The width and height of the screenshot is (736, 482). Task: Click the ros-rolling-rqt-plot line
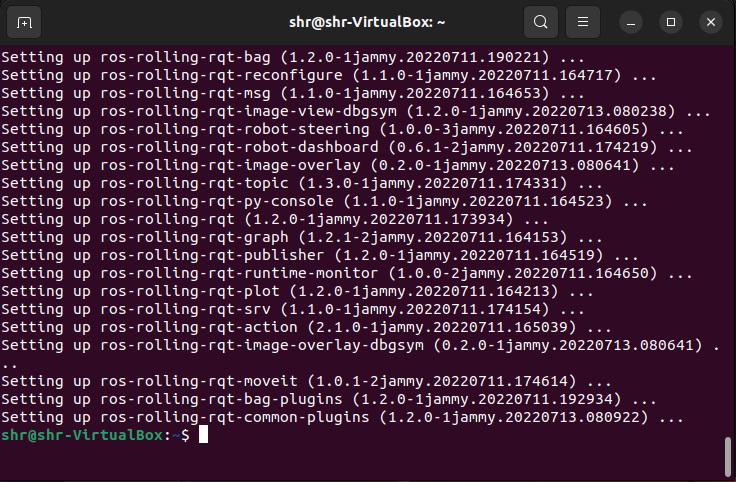[x=297, y=291]
